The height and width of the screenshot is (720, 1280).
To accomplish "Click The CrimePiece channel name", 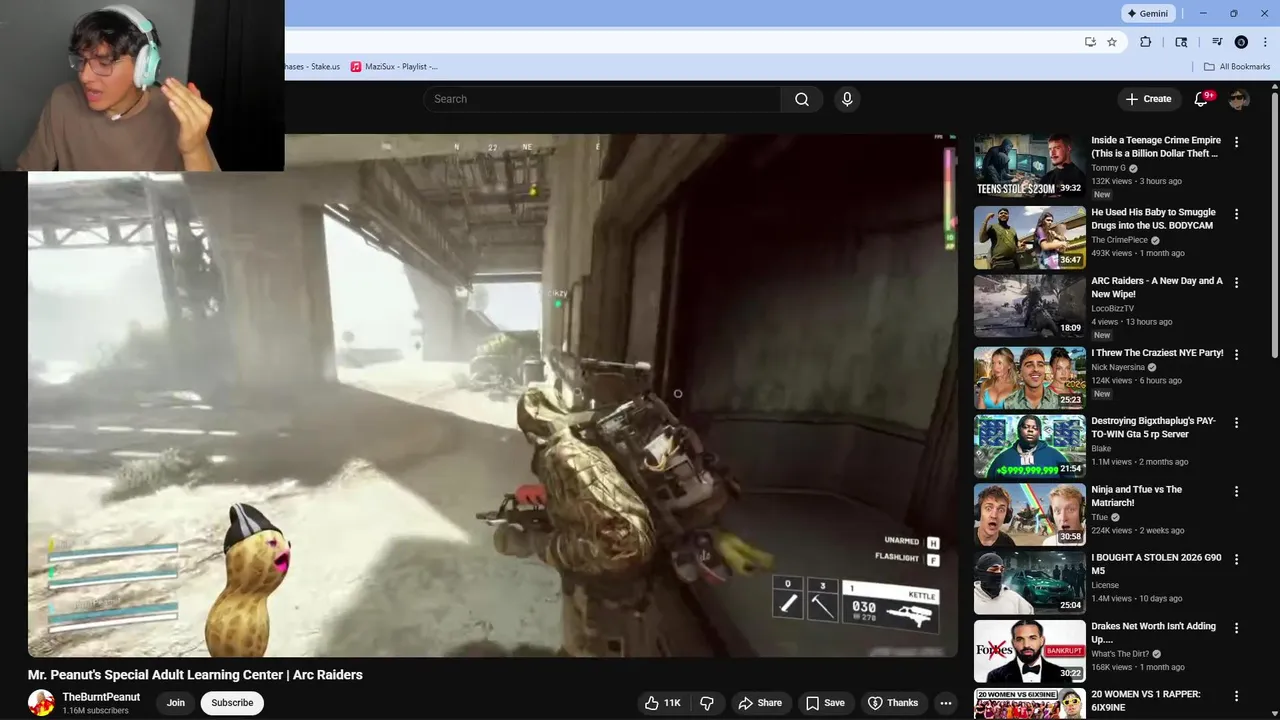I will pyautogui.click(x=1120, y=240).
